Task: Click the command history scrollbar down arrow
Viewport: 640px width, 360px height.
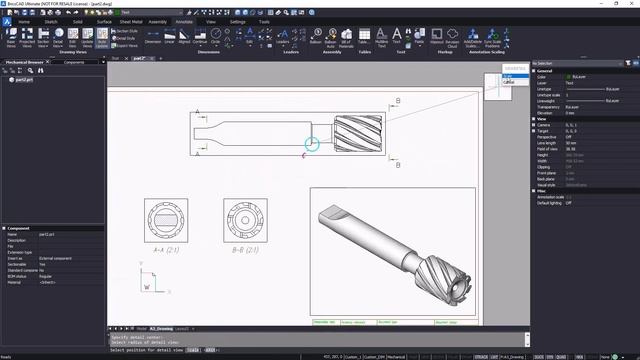Action: click(527, 344)
